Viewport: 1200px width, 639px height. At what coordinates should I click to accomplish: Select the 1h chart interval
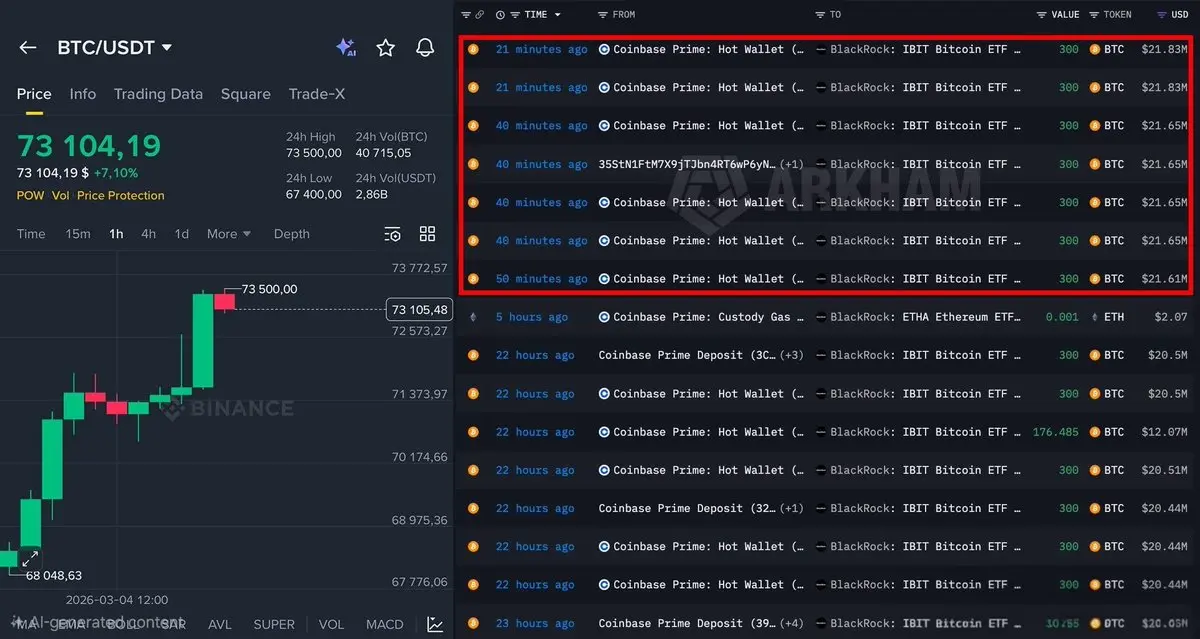(116, 234)
